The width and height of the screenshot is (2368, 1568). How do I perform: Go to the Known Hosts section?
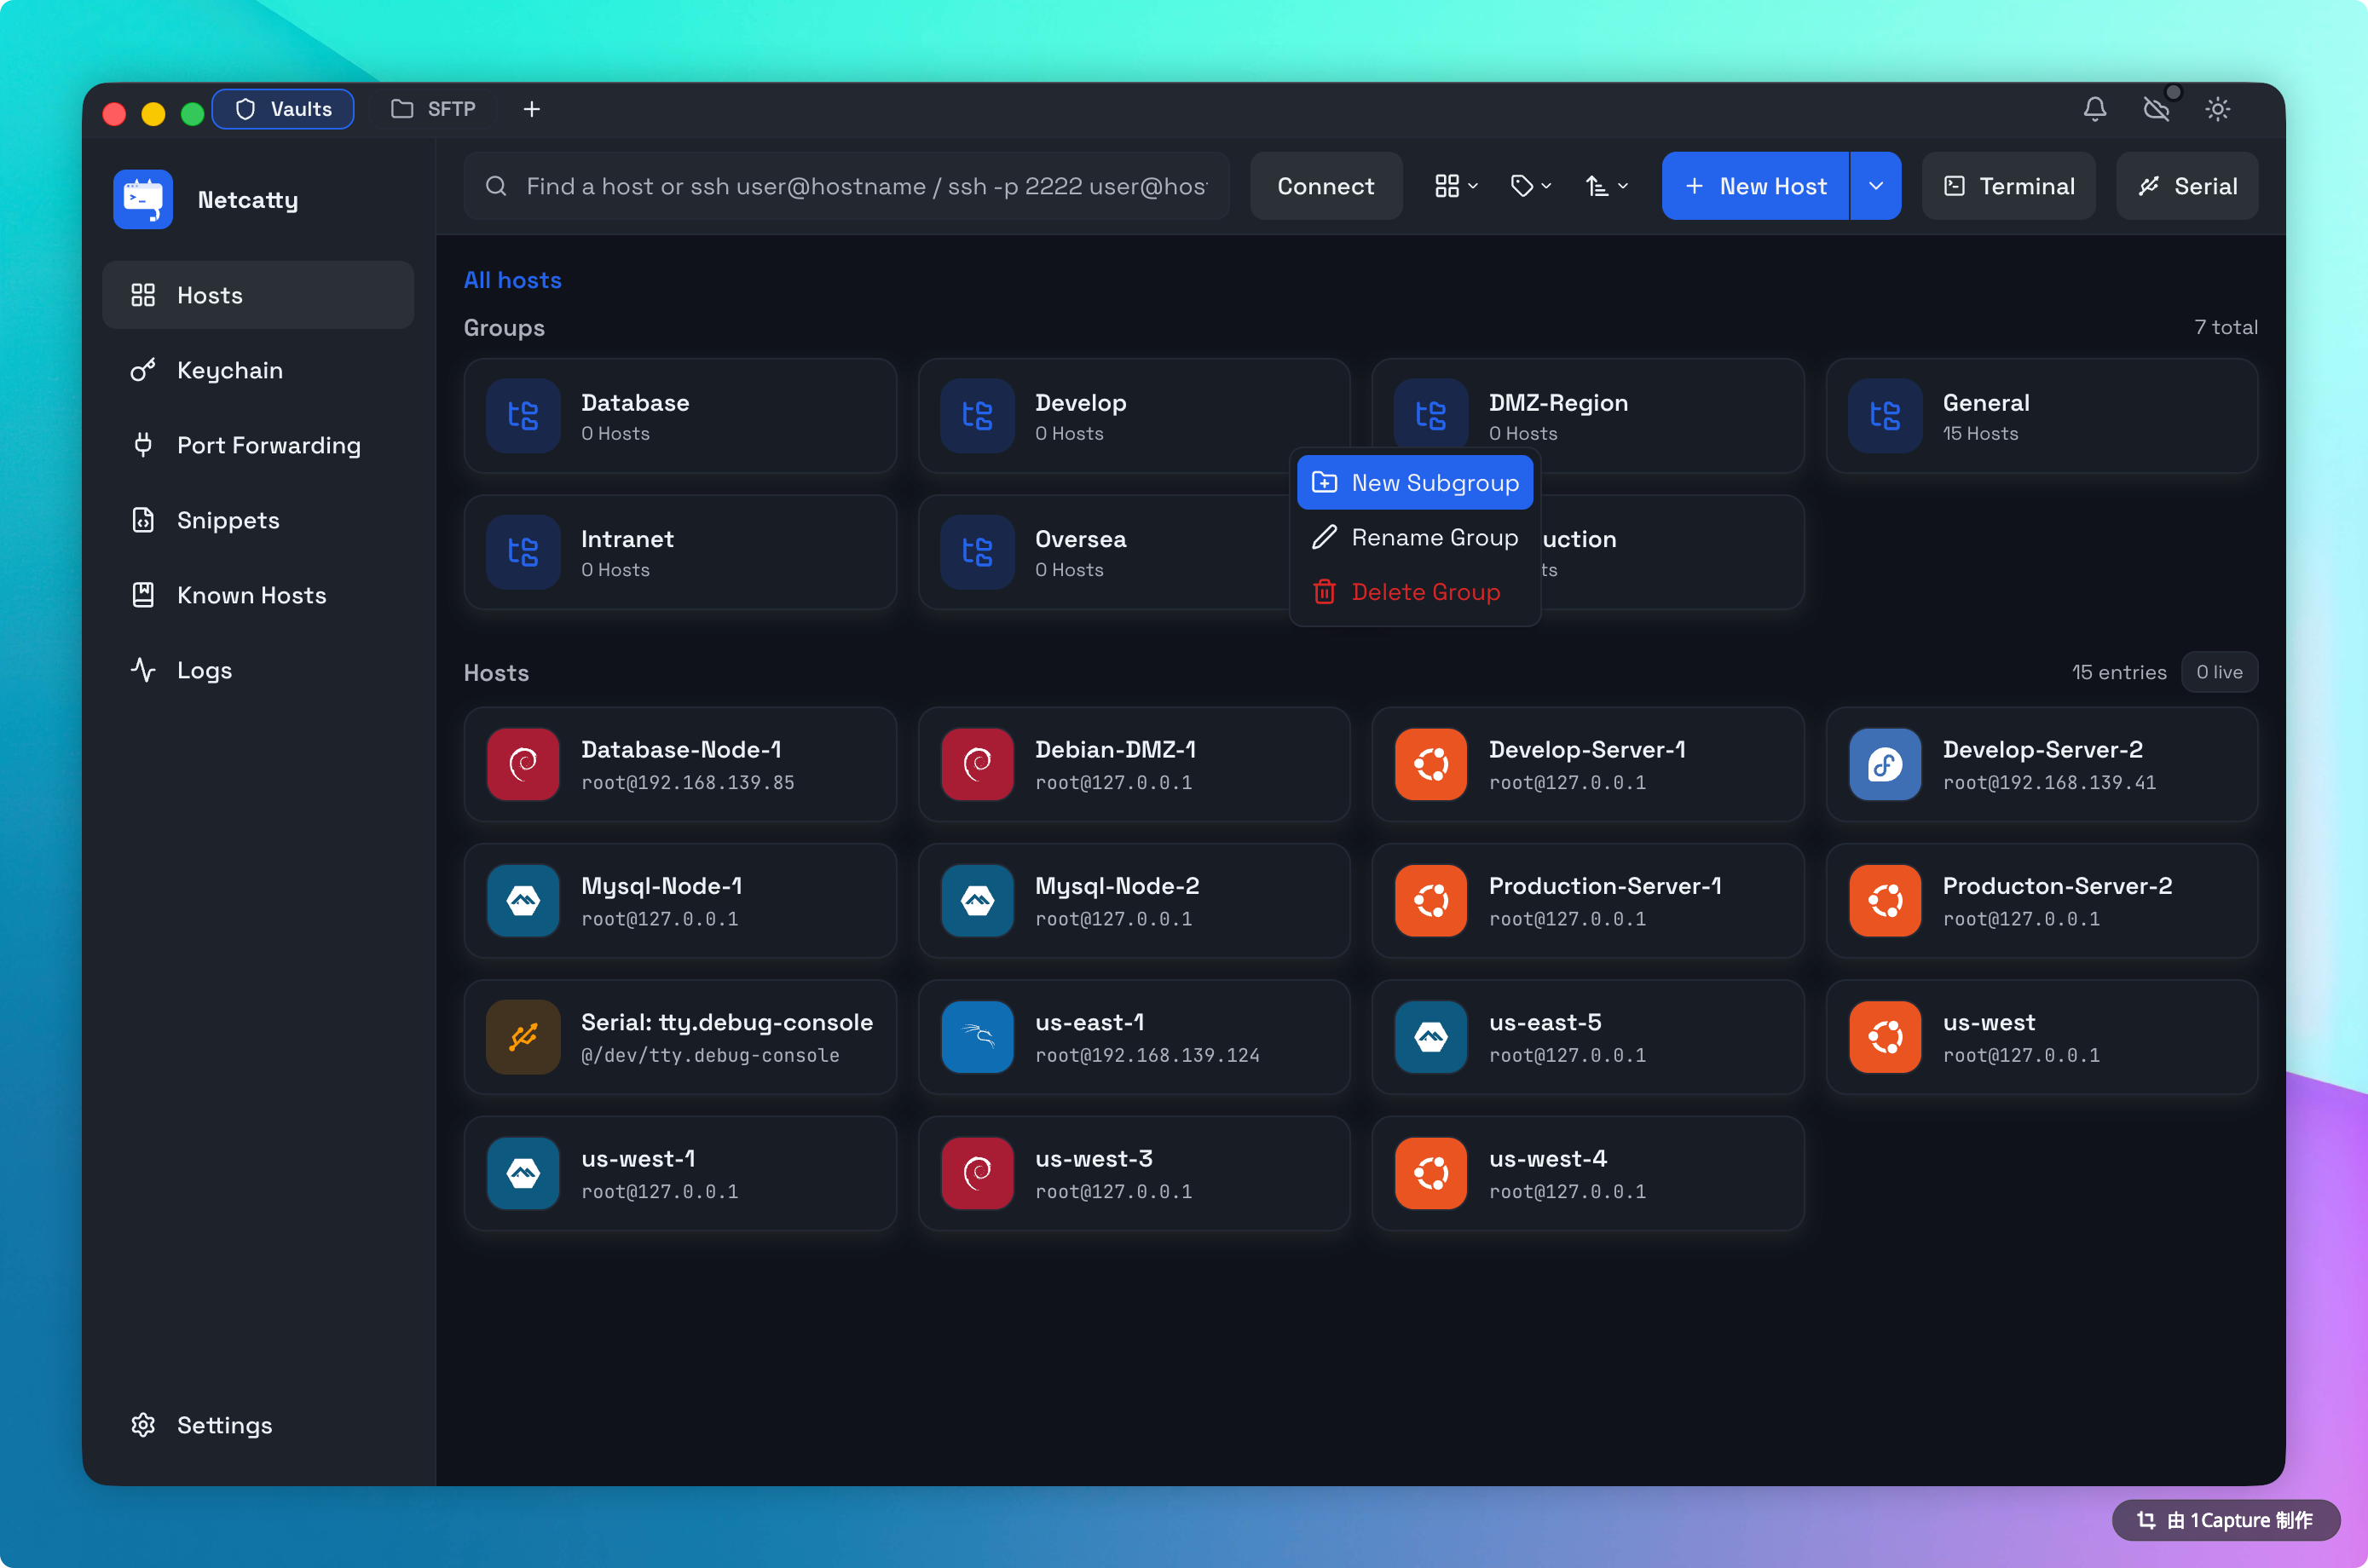[251, 595]
